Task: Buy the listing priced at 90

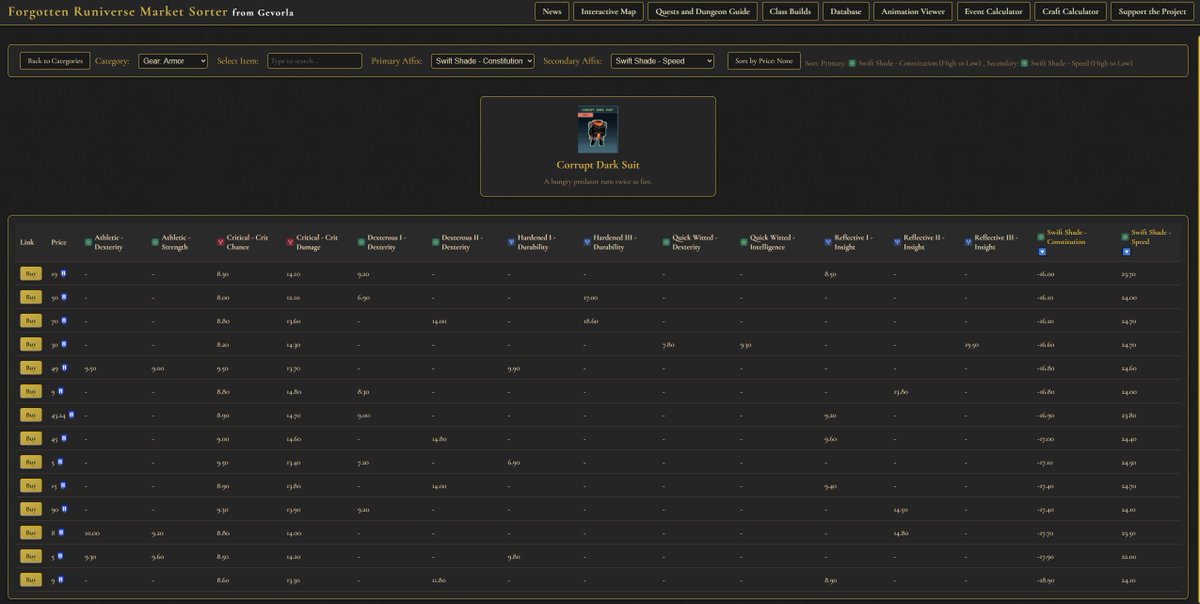Action: 31,509
